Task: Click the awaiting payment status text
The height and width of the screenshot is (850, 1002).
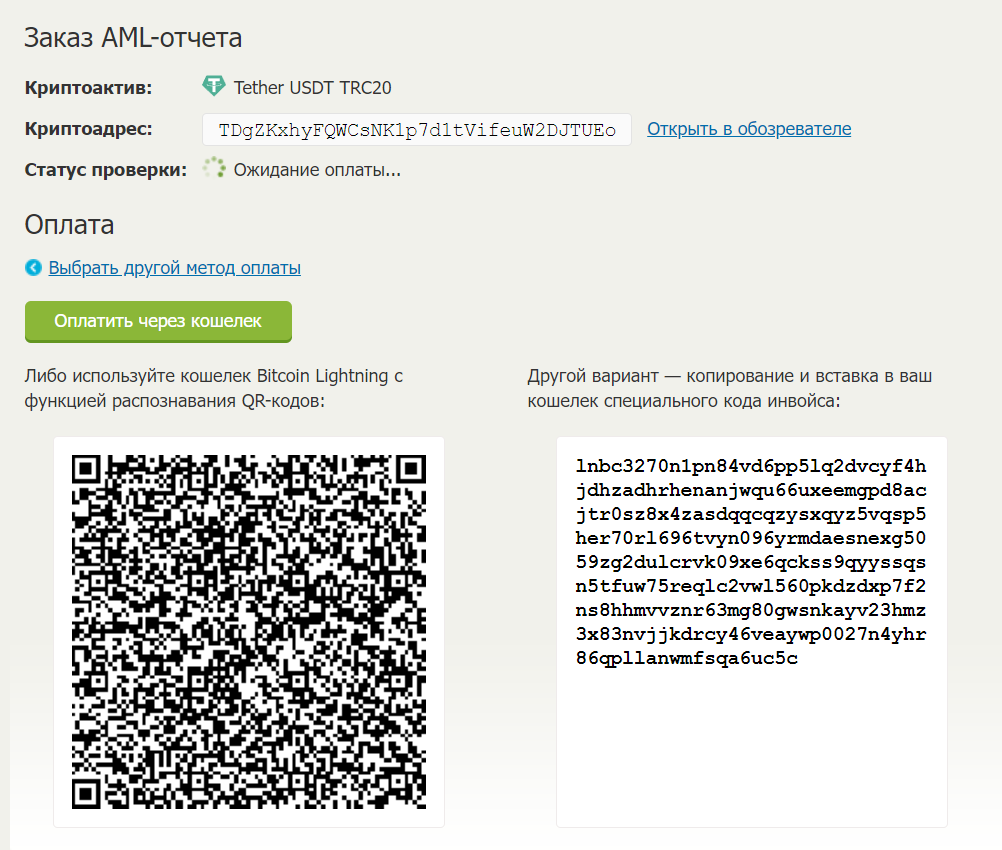Action: click(317, 170)
